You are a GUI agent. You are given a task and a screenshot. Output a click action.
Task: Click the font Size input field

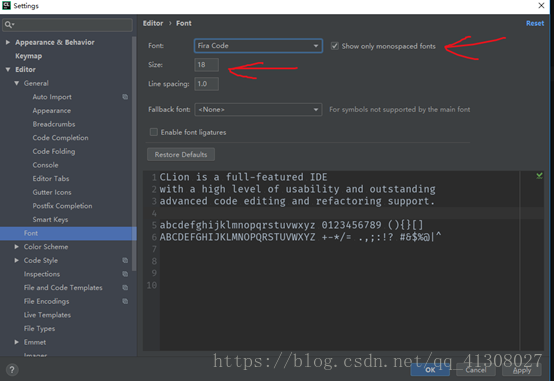[206, 65]
